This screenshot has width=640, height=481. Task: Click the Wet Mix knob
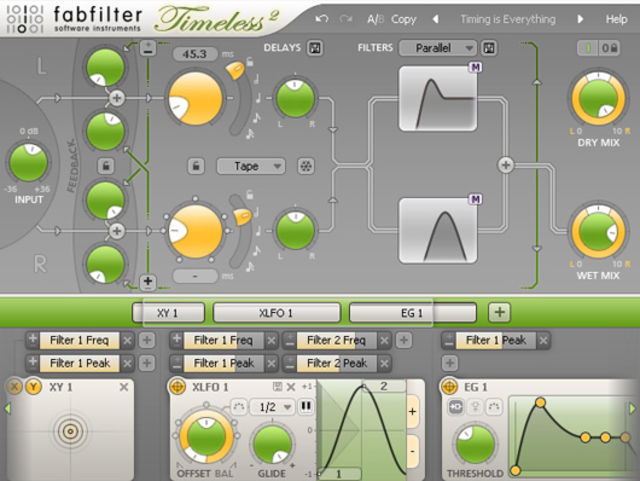(x=598, y=232)
